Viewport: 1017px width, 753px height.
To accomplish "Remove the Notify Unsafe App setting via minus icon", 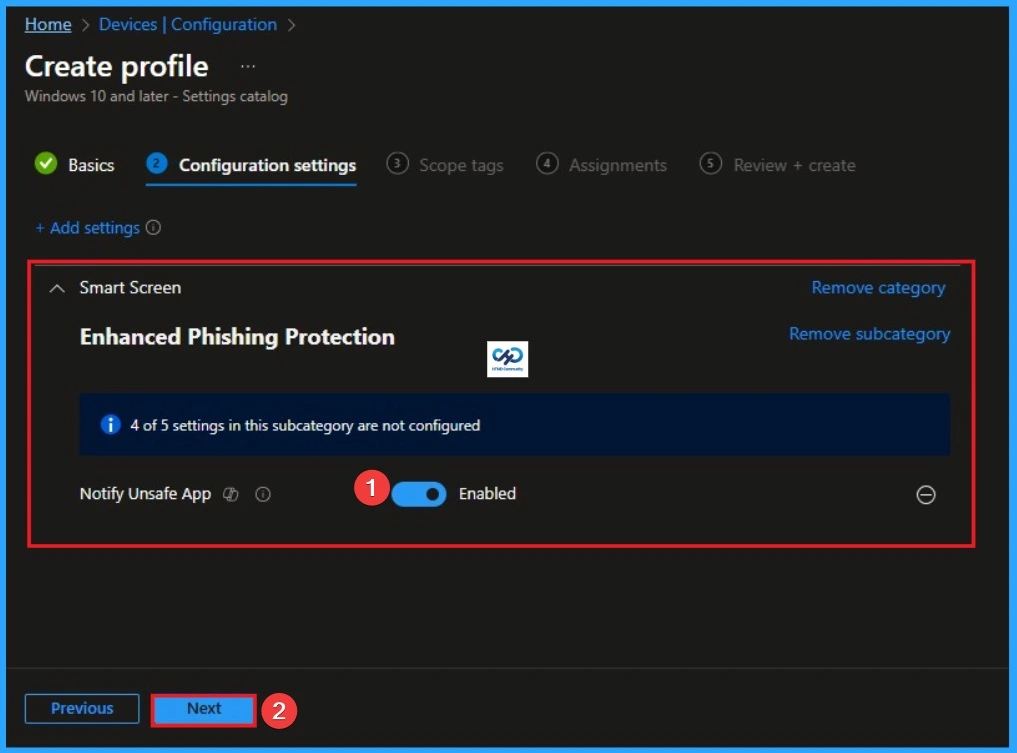I will (x=926, y=494).
